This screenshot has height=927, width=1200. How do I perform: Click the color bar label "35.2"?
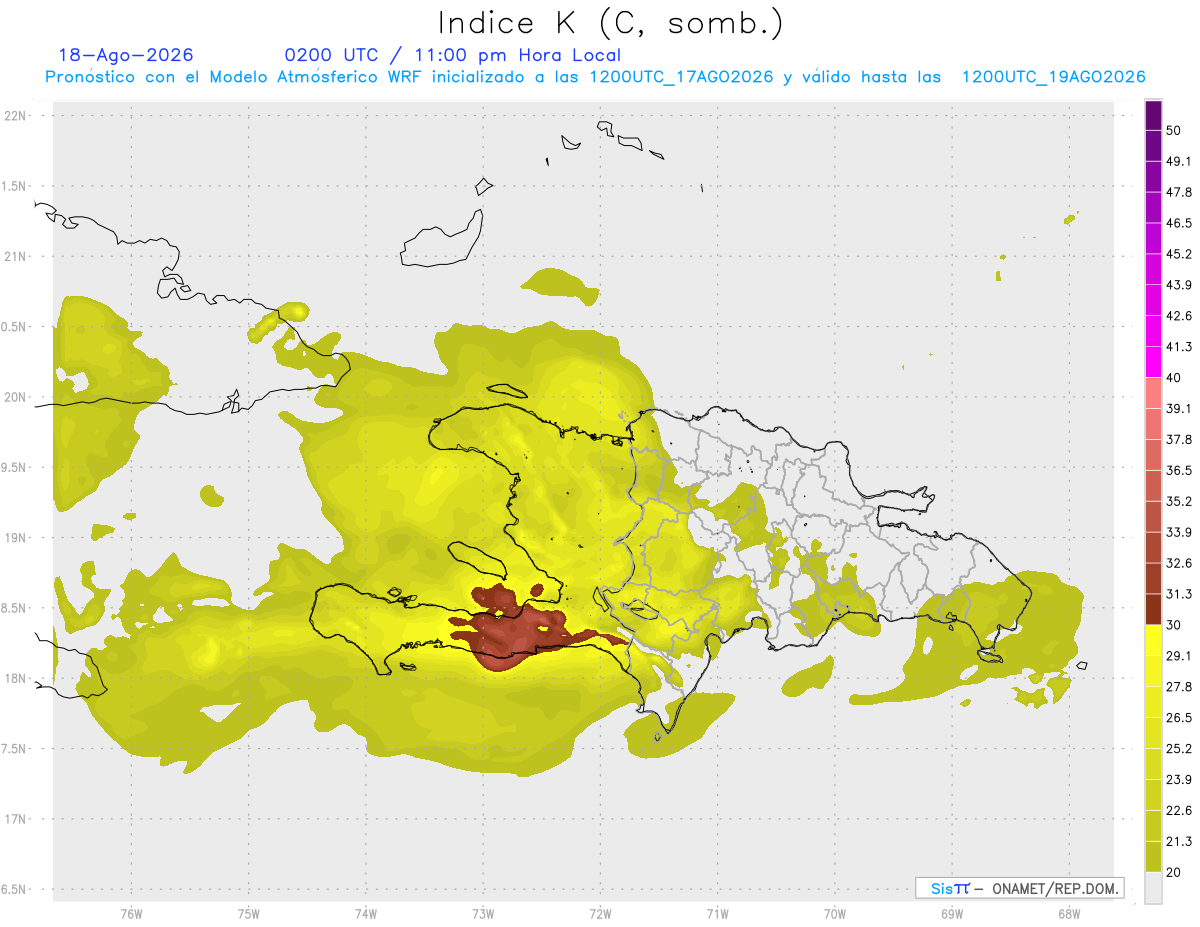pyautogui.click(x=1179, y=501)
